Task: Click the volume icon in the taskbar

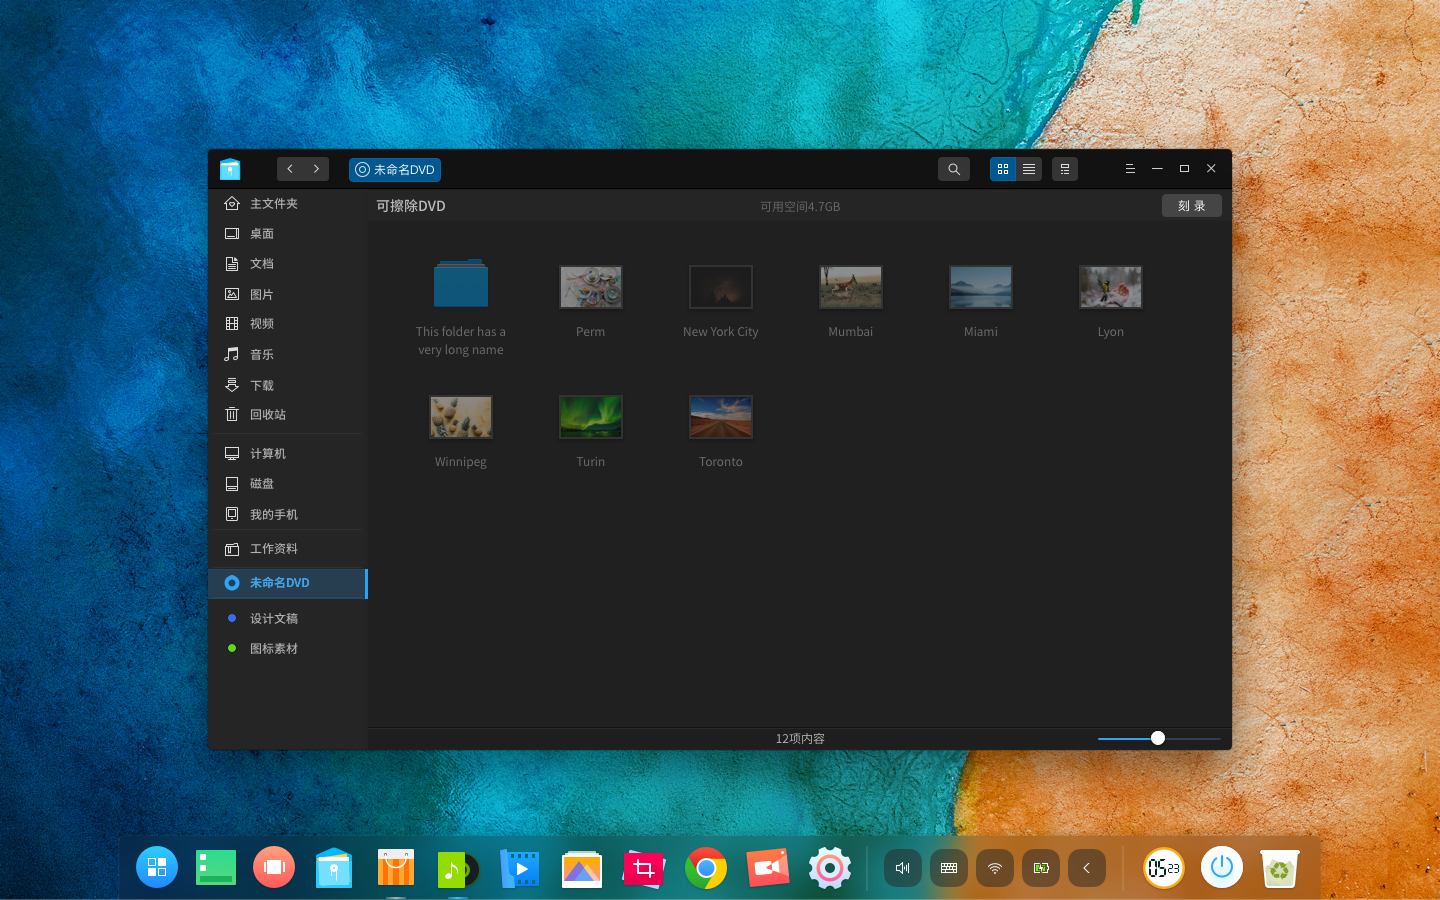Action: (x=902, y=868)
